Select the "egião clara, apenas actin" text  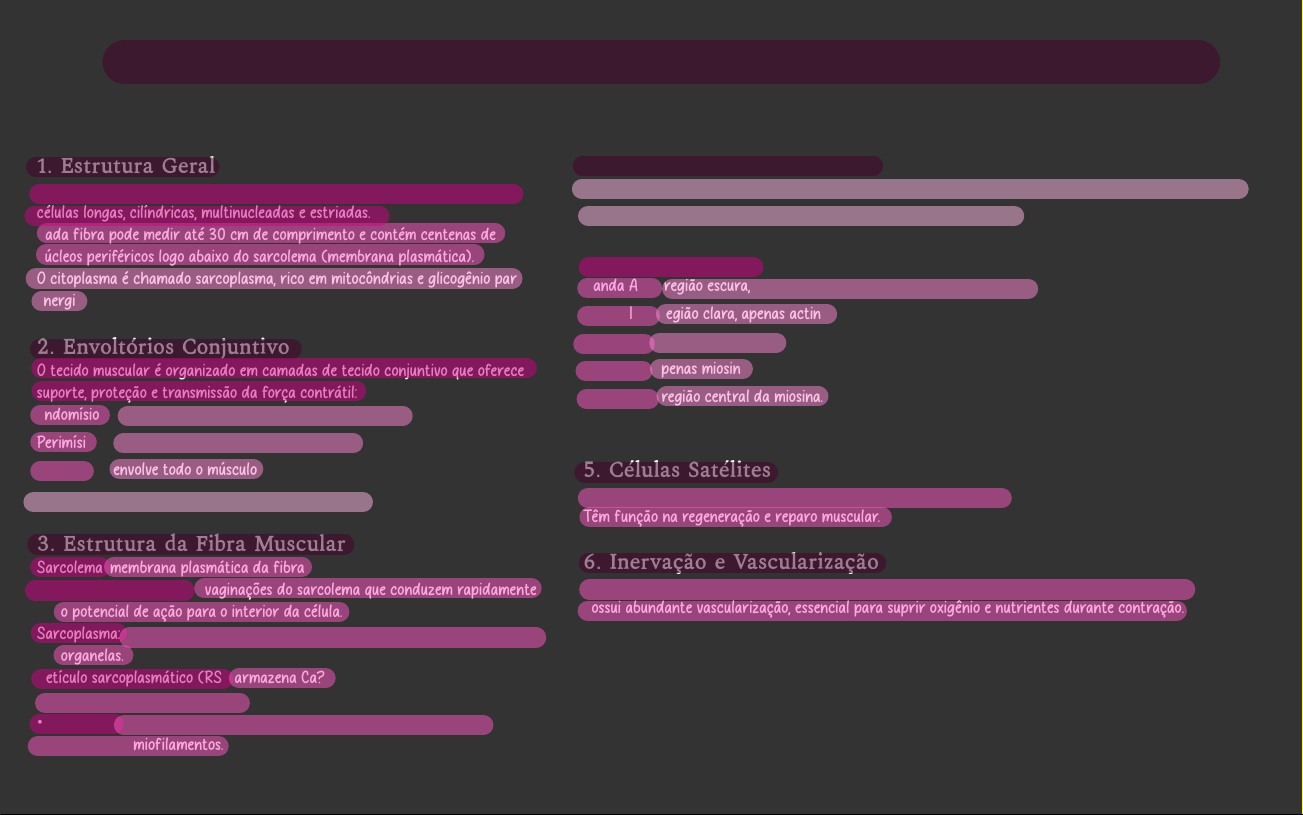coord(745,314)
